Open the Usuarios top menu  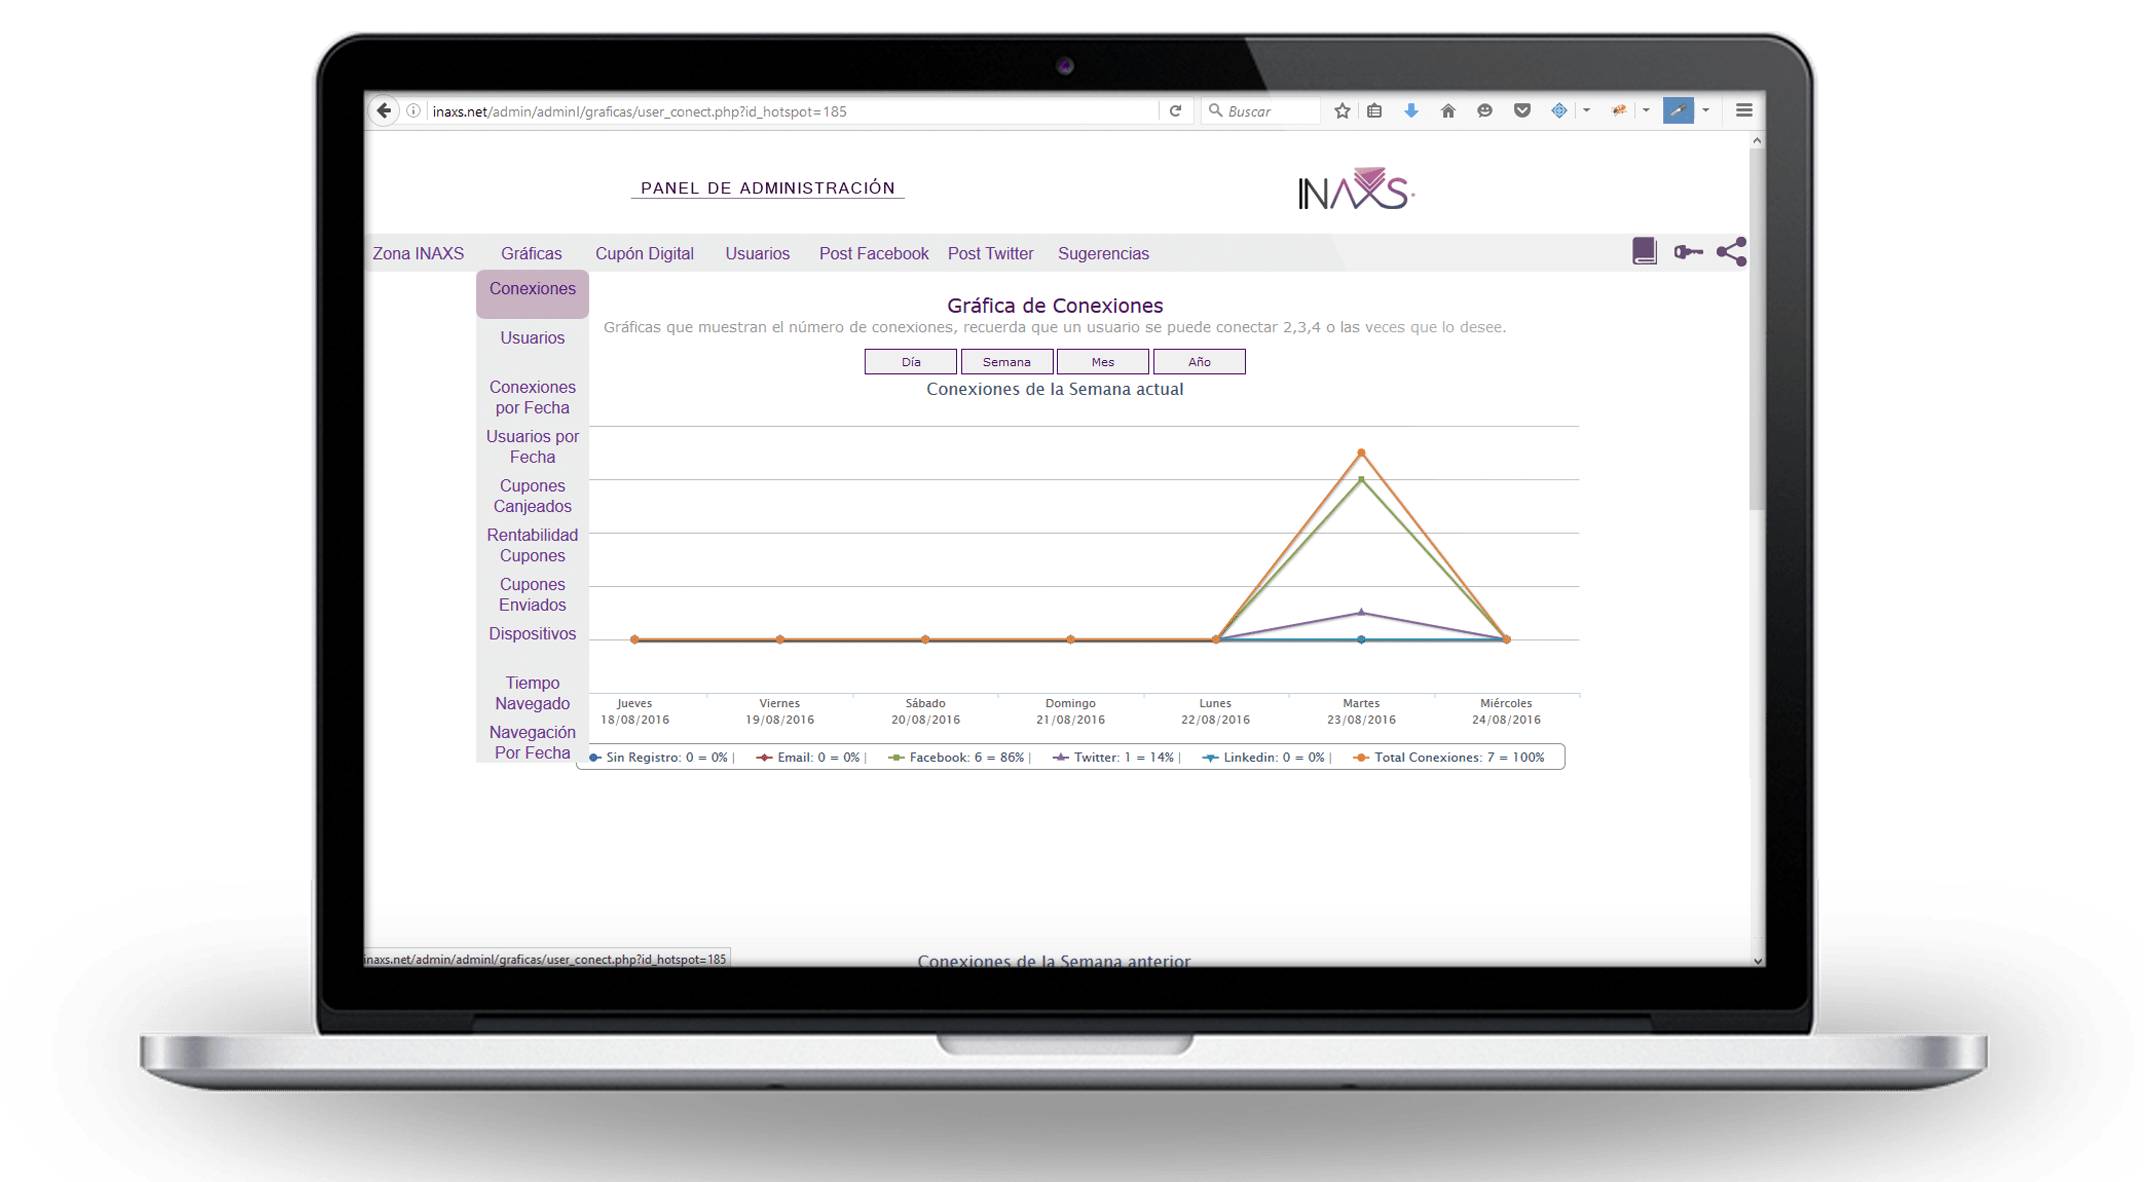coord(757,254)
